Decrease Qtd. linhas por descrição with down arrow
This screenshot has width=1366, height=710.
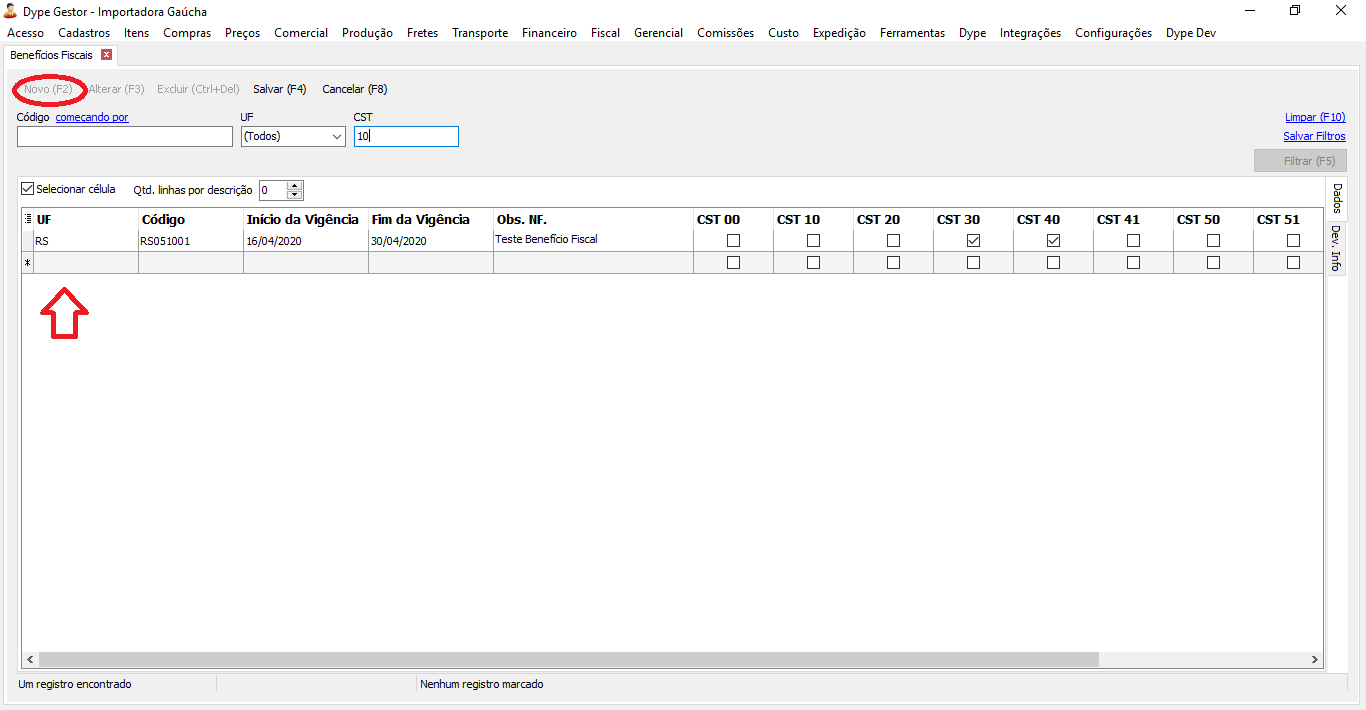(294, 195)
